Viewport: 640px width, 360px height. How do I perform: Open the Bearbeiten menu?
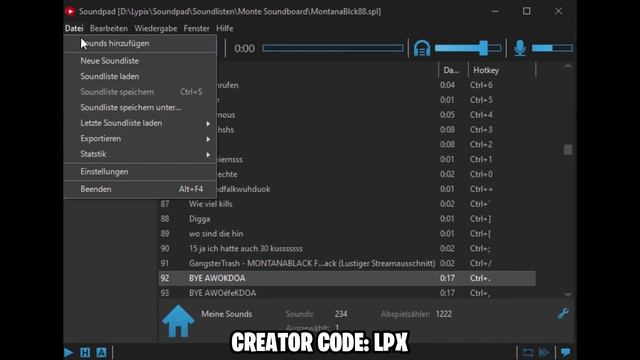pos(109,28)
